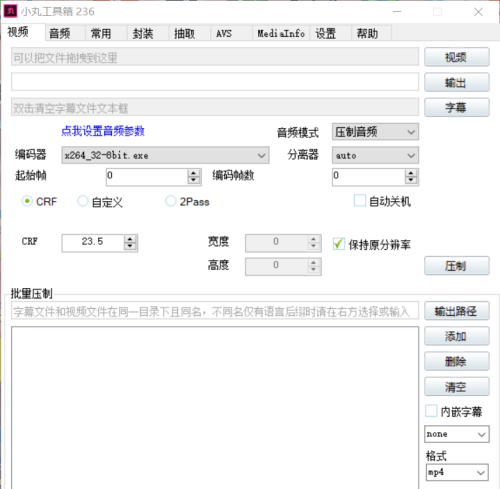Minimize the 小丸工具箱 window
Image resolution: width=500 pixels, height=489 pixels.
(397, 12)
